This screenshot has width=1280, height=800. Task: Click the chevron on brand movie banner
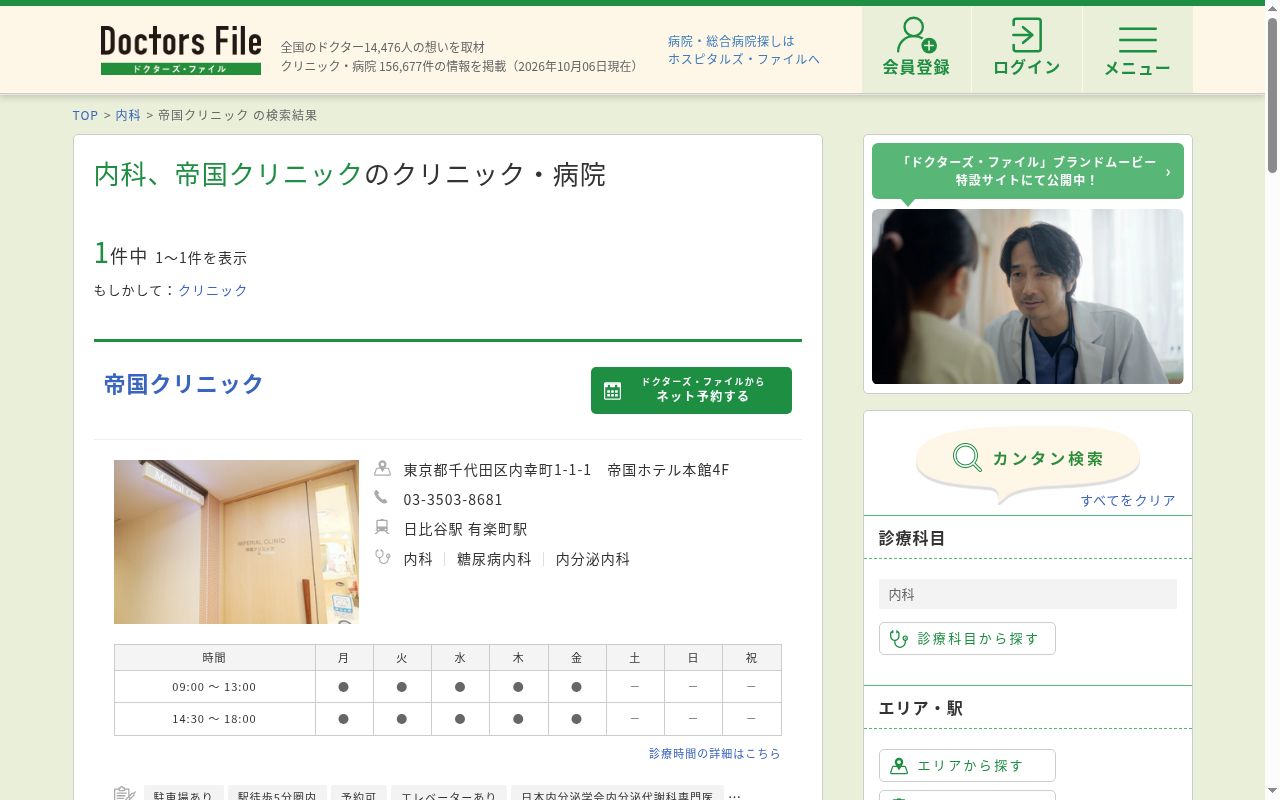pyautogui.click(x=1168, y=172)
